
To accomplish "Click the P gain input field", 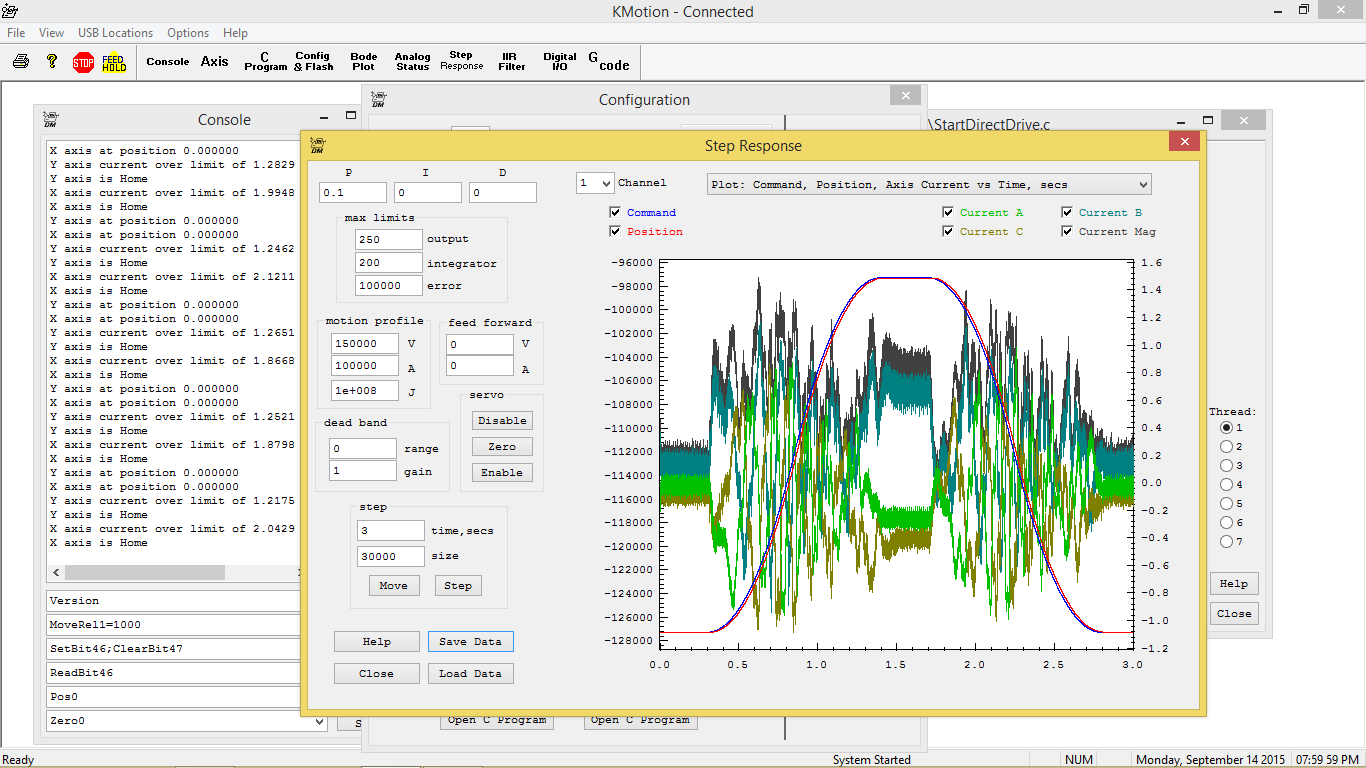I will 352,193.
